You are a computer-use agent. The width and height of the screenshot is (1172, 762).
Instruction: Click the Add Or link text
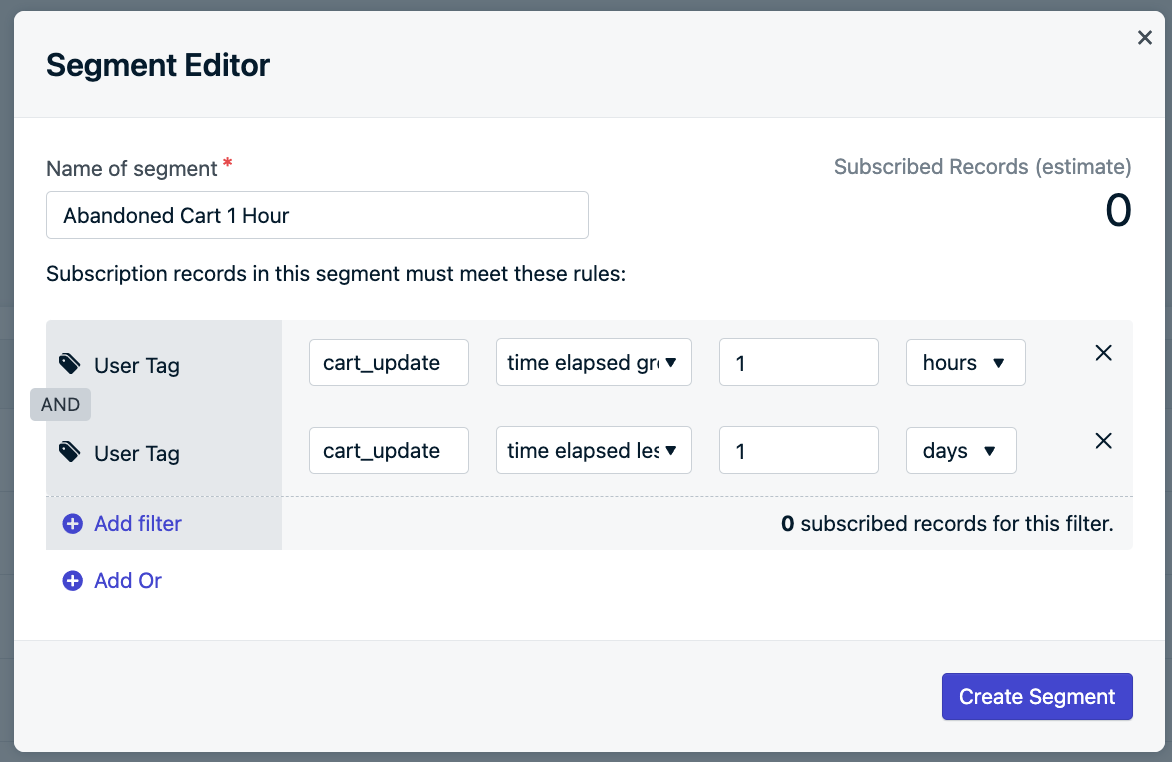click(128, 581)
